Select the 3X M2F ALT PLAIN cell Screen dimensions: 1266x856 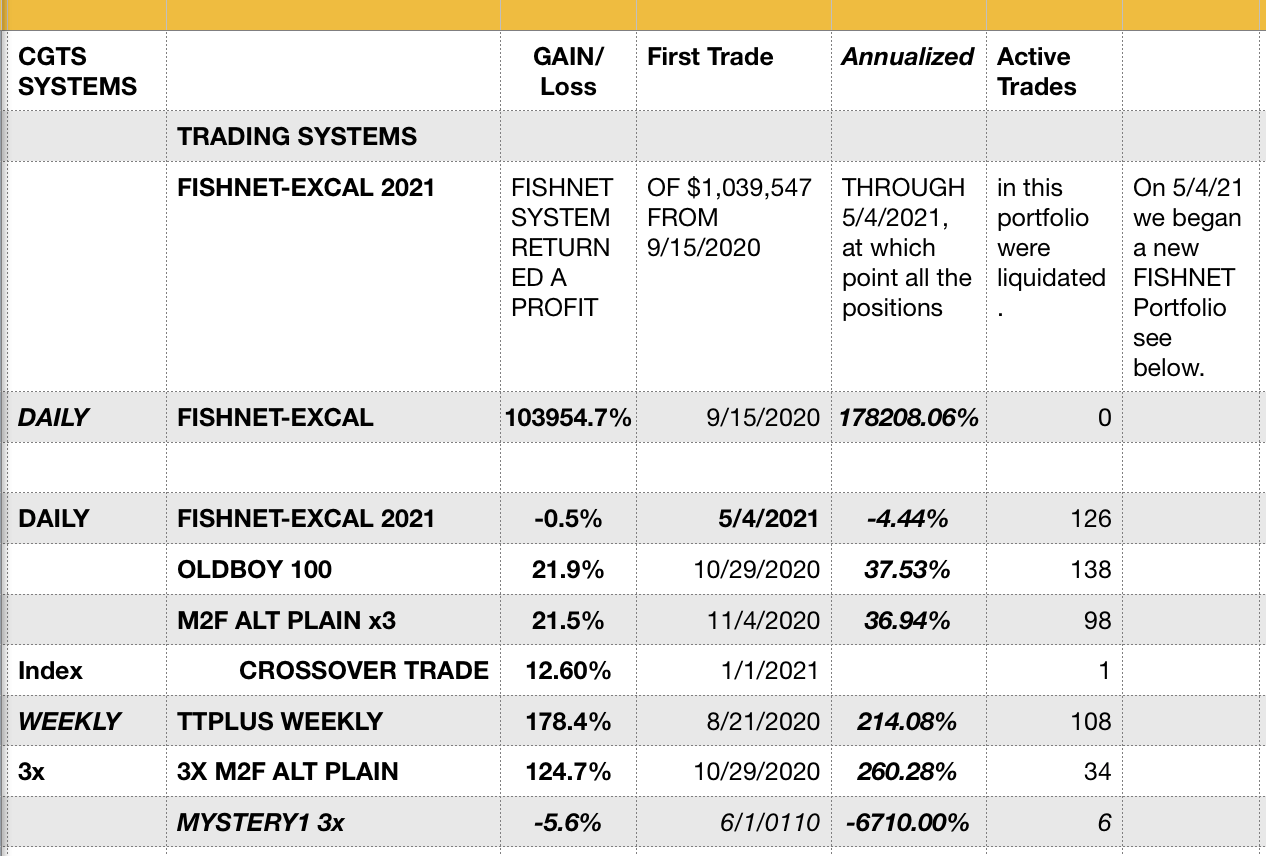(x=288, y=772)
